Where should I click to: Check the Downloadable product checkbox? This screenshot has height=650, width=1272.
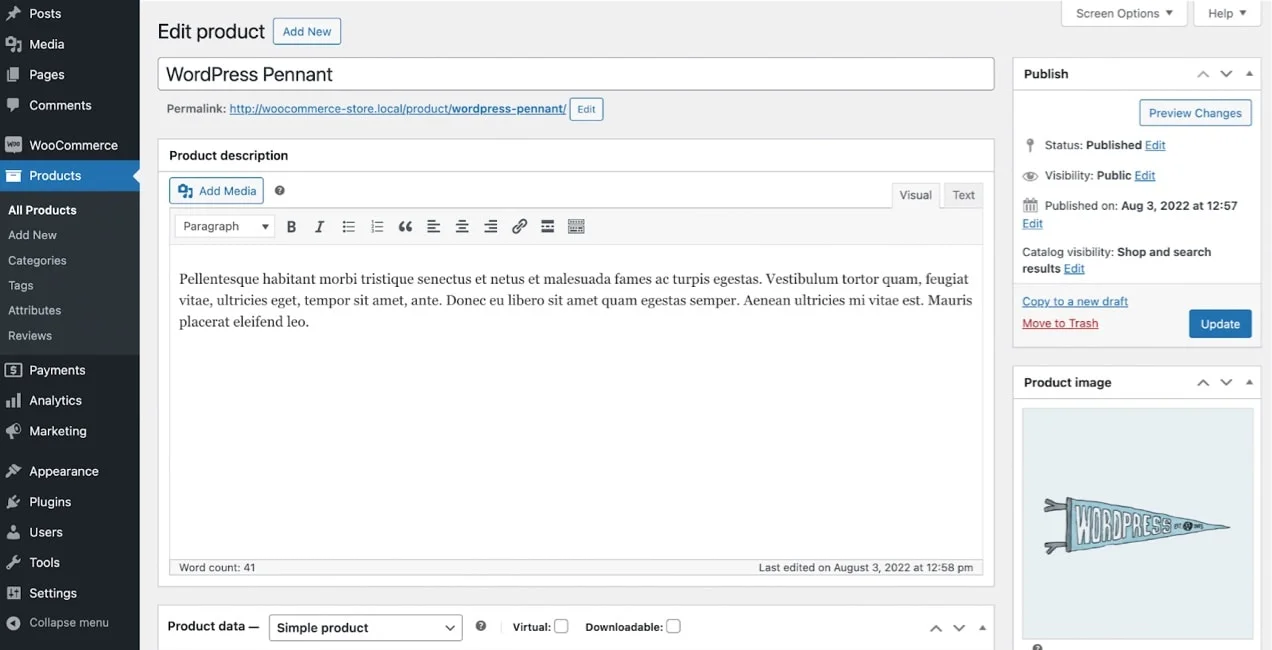click(x=673, y=627)
